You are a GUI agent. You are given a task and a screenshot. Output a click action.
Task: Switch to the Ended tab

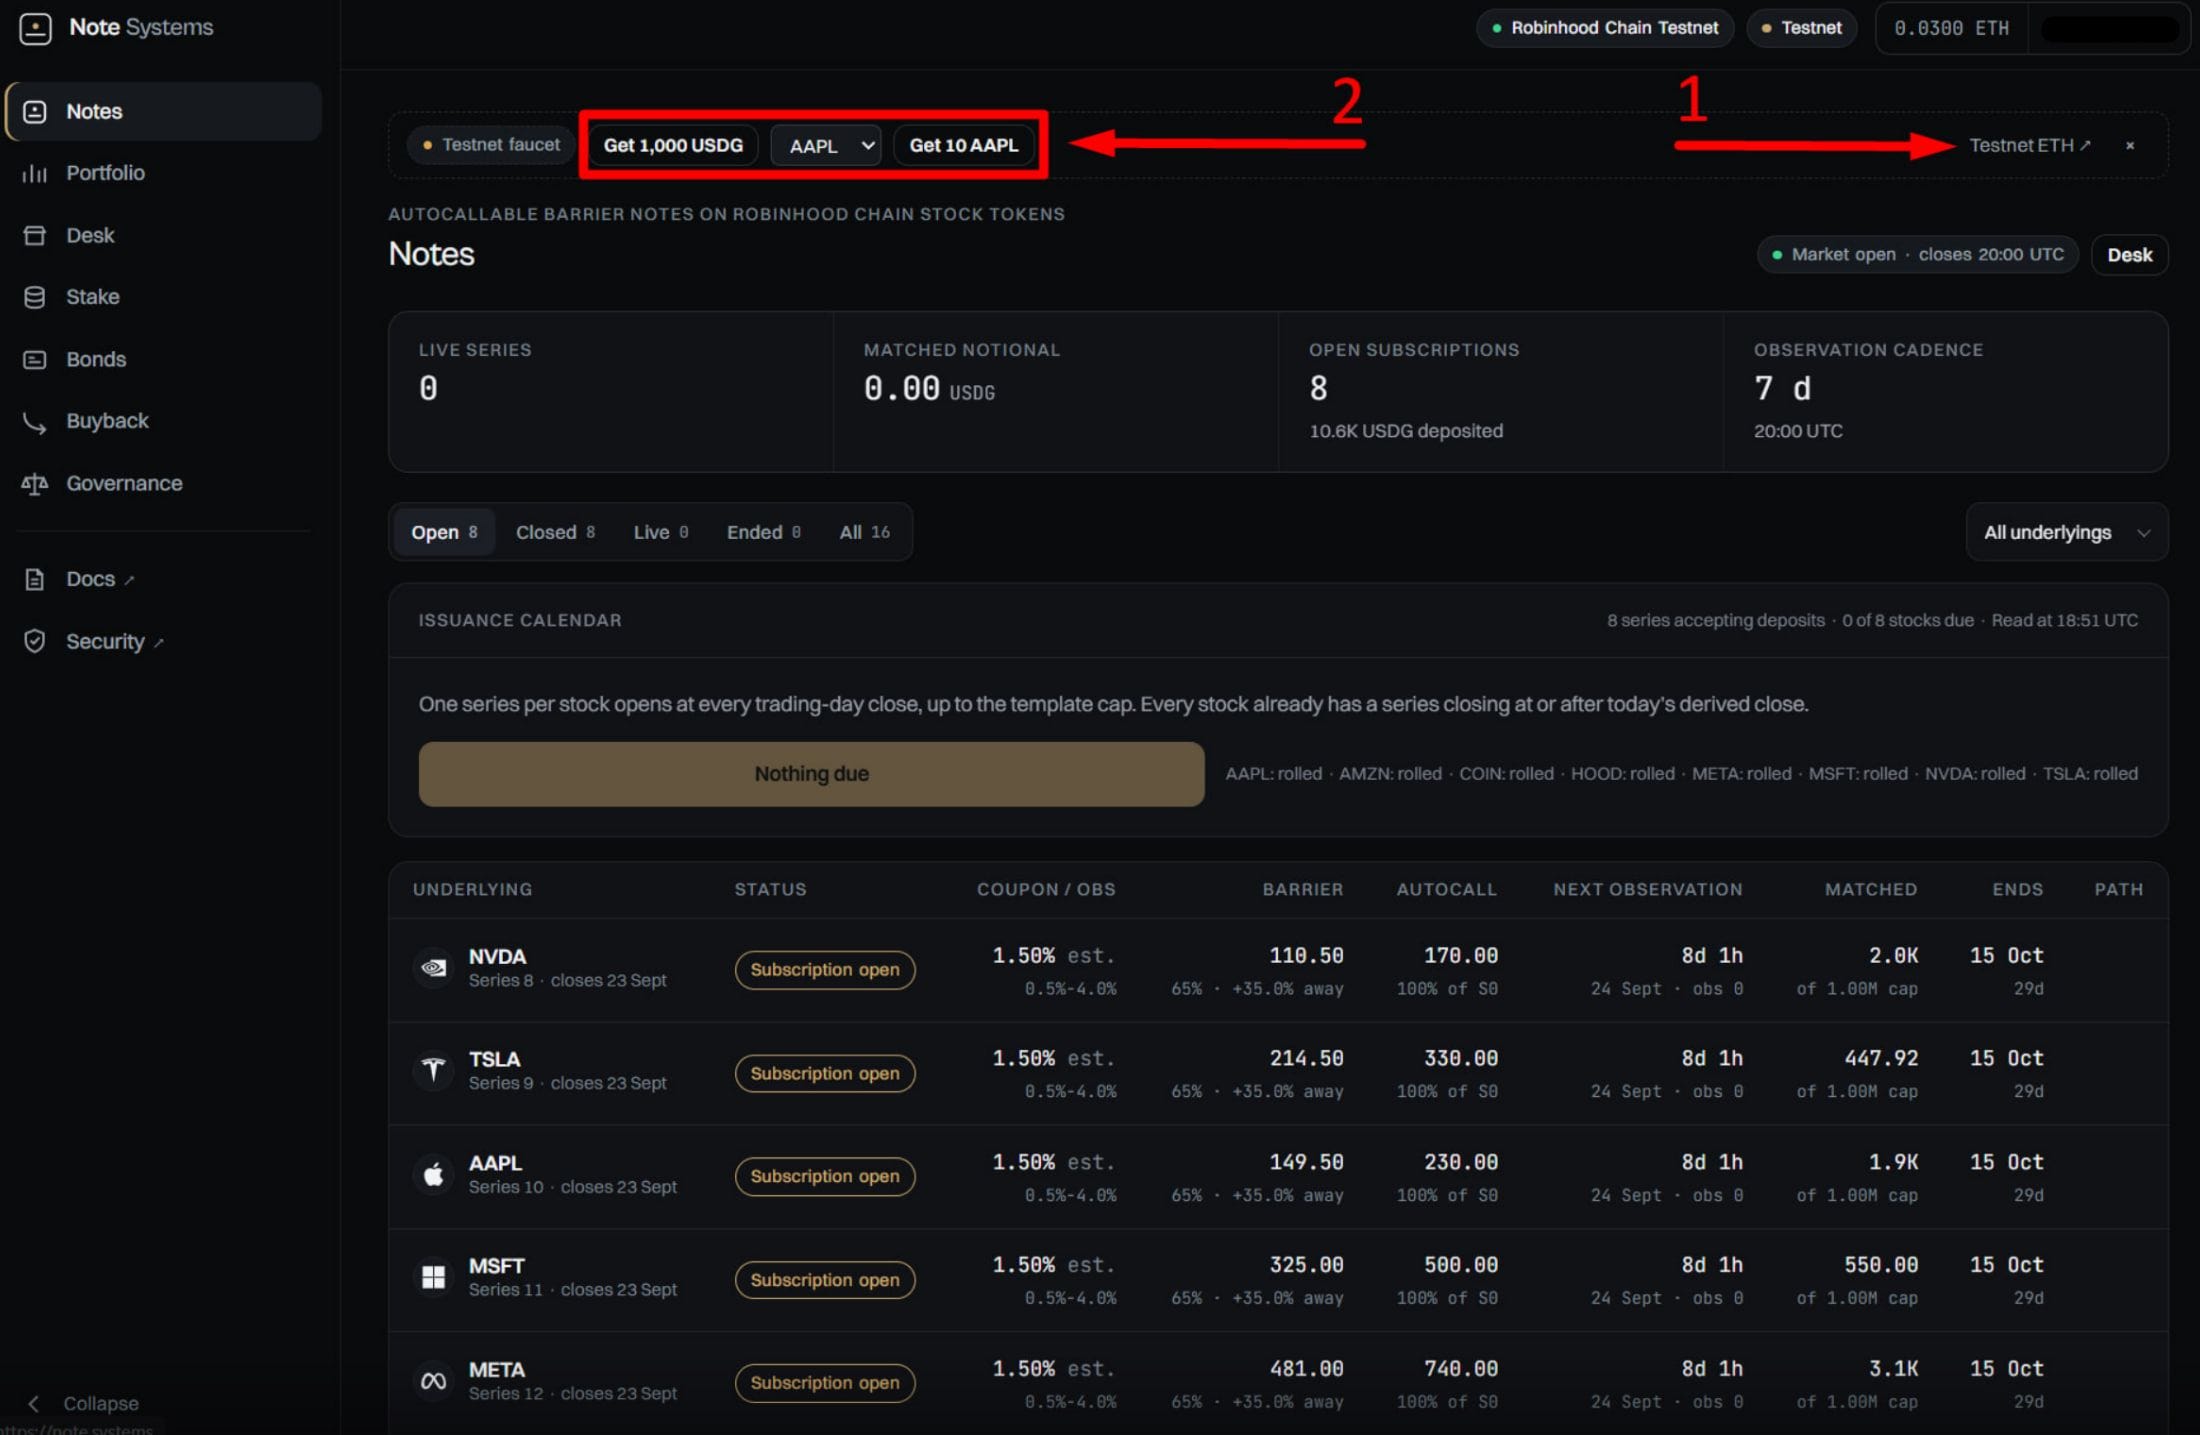[763, 532]
